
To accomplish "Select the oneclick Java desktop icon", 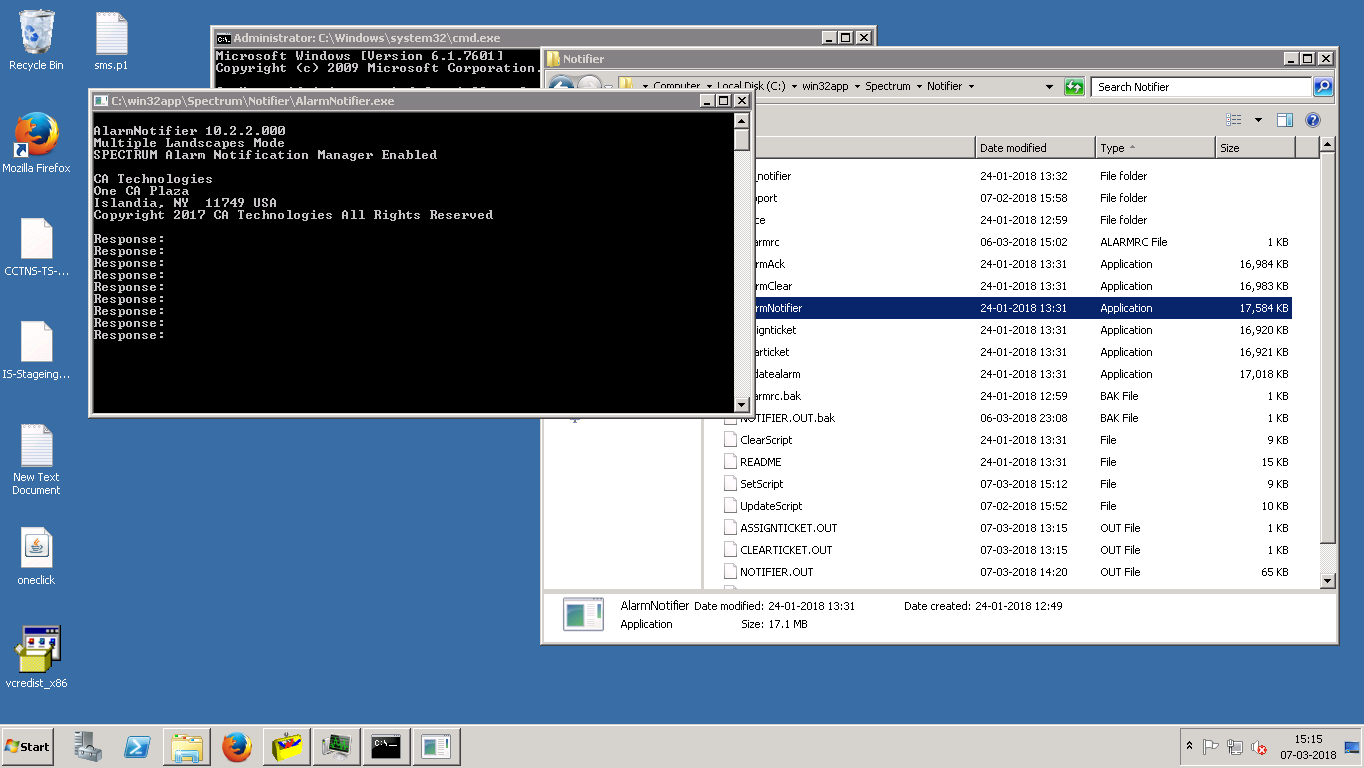I will [36, 556].
